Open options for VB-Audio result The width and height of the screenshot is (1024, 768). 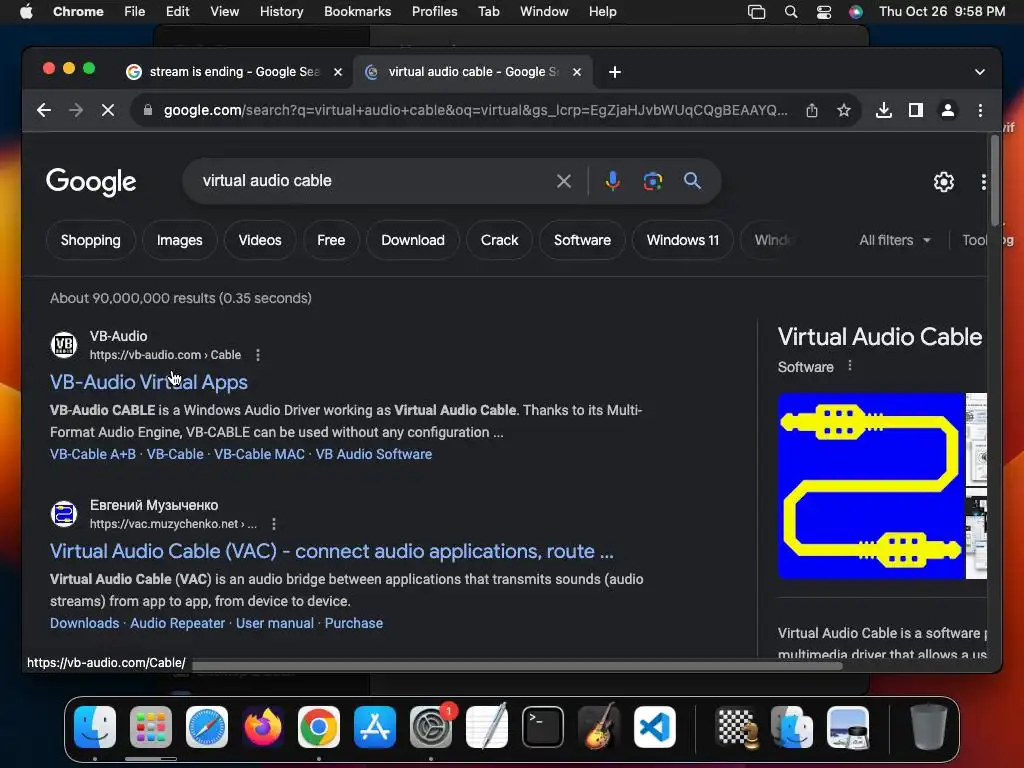click(x=258, y=355)
